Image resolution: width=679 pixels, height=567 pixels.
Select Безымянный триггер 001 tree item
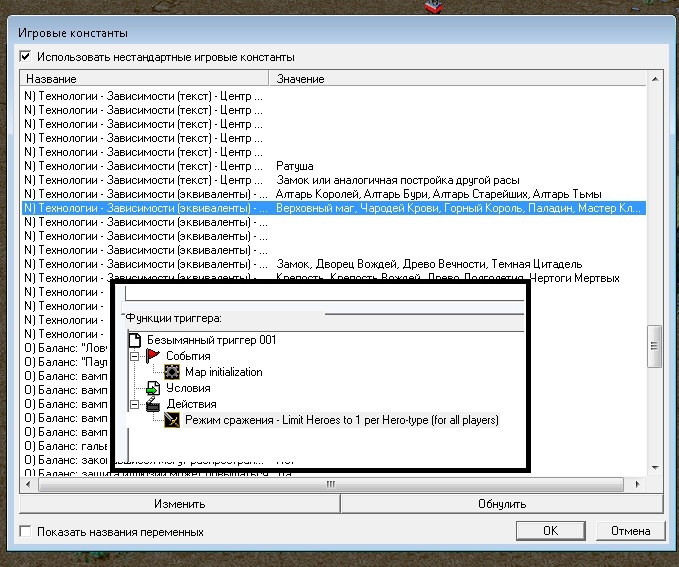[x=212, y=340]
